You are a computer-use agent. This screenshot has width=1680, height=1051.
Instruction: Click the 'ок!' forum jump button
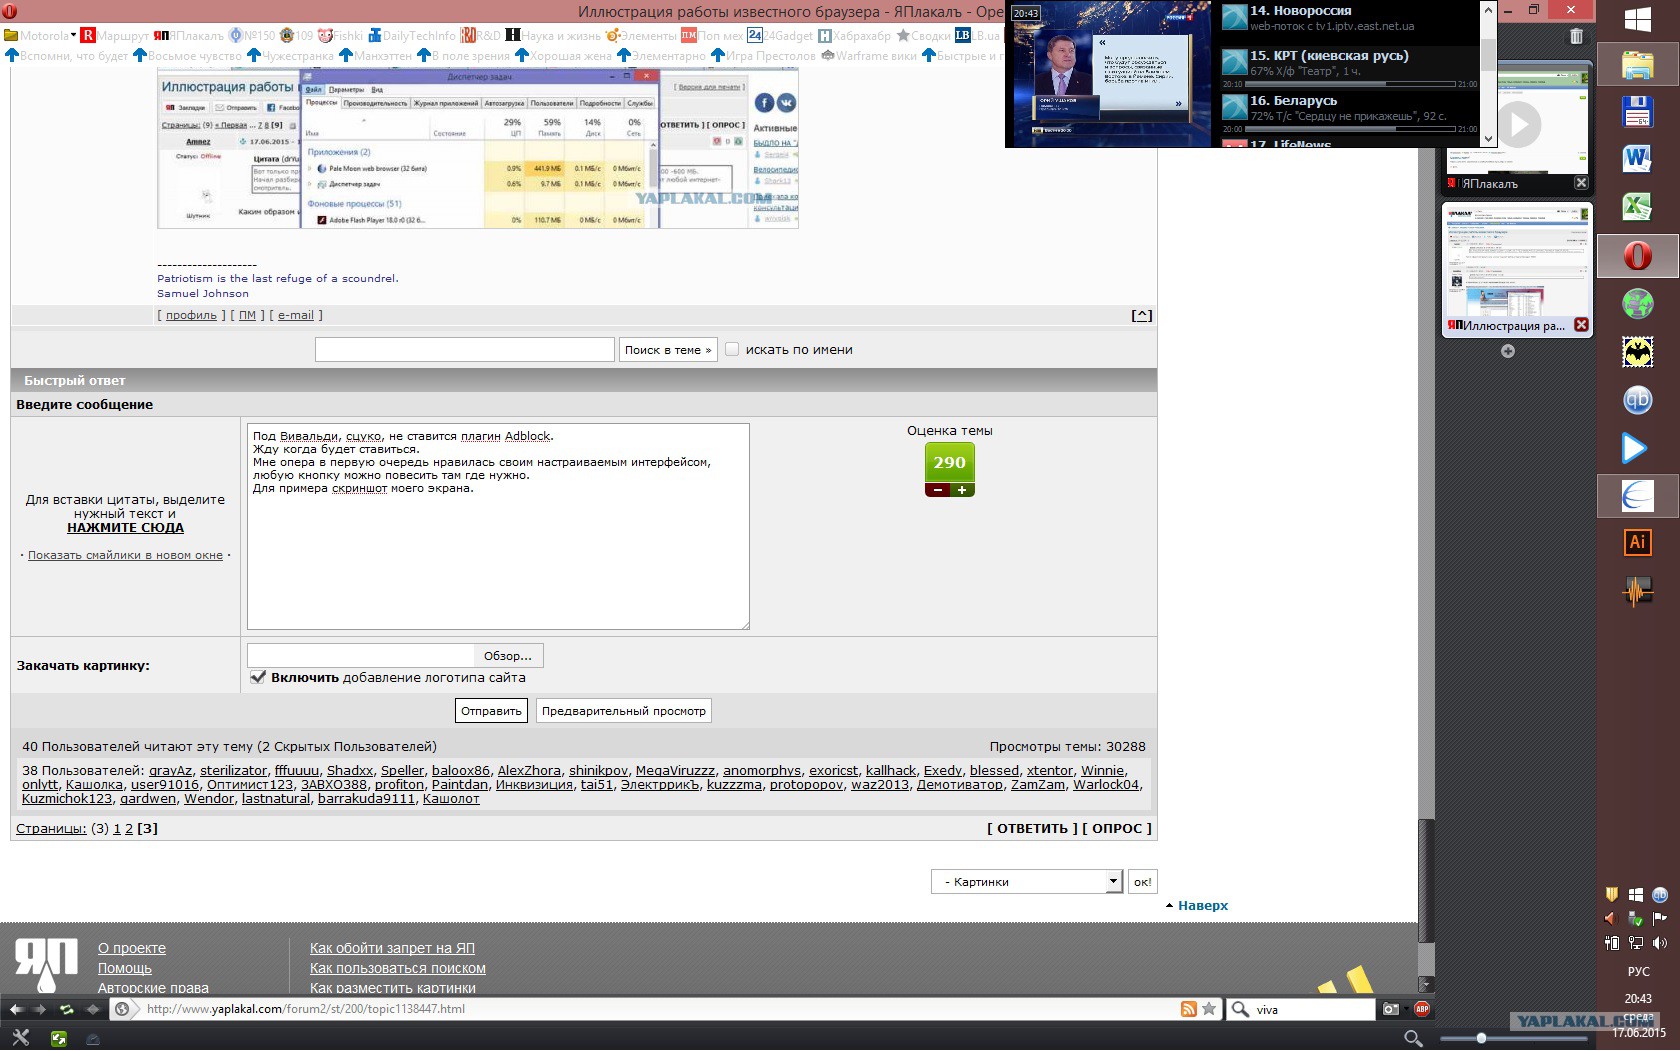pos(1143,882)
